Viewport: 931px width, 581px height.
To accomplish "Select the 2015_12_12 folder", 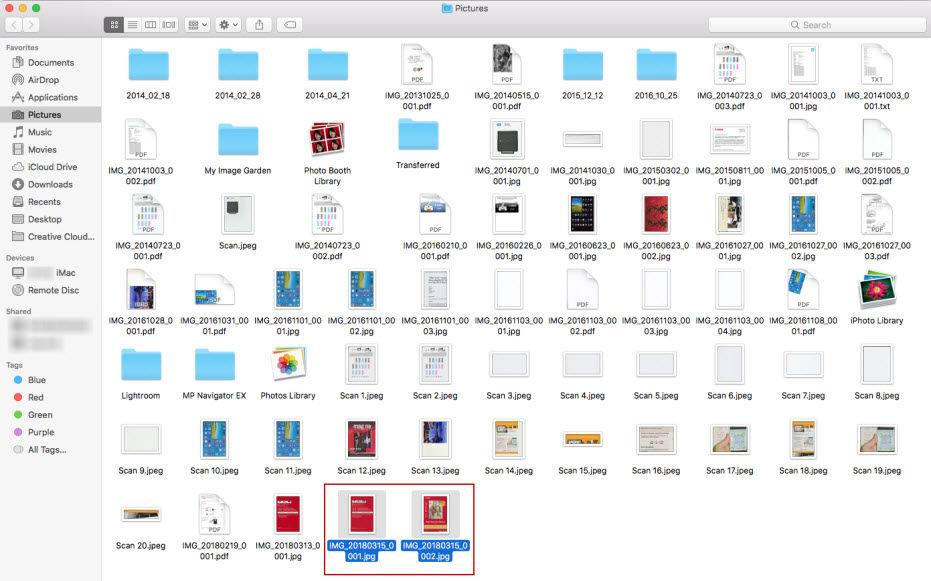I will (x=582, y=65).
